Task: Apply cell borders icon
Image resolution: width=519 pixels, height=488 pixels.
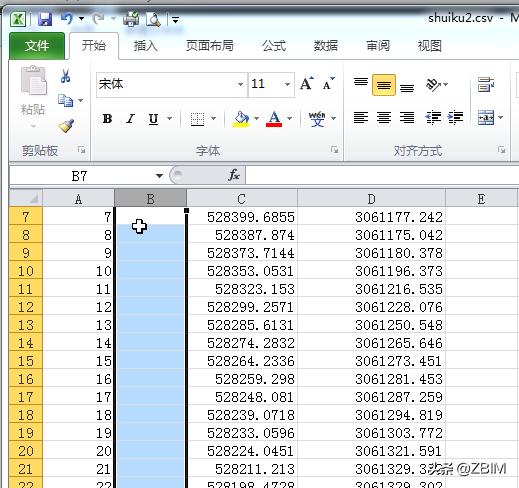Action: tap(197, 119)
